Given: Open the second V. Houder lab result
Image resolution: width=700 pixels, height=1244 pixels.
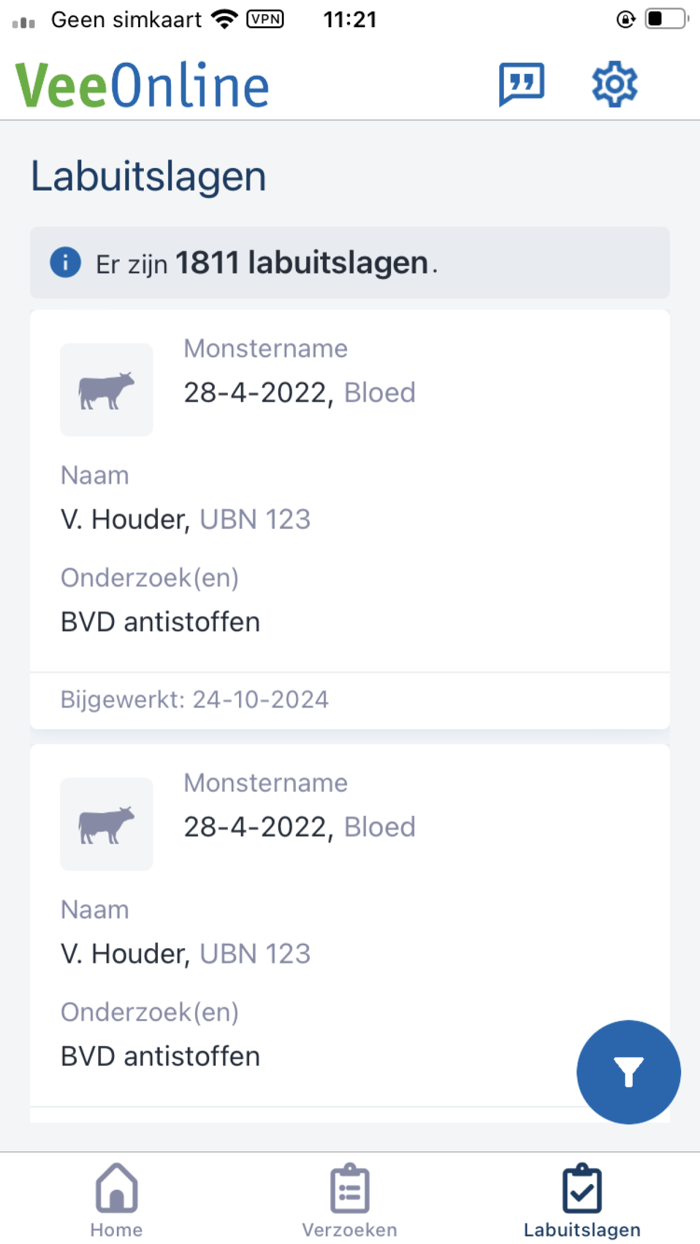Looking at the screenshot, I should (x=350, y=930).
